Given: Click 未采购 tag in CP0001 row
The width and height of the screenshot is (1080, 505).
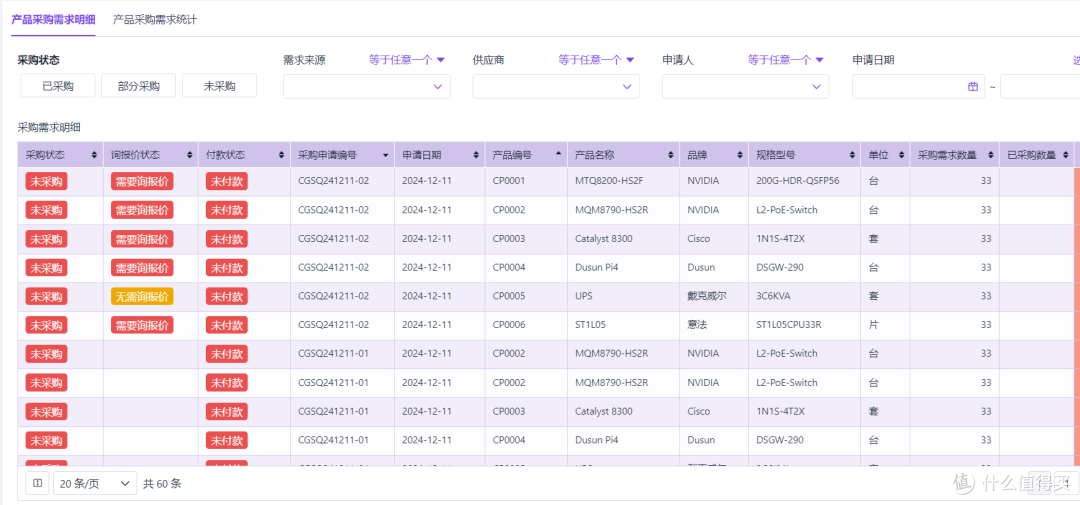Looking at the screenshot, I should click(46, 181).
